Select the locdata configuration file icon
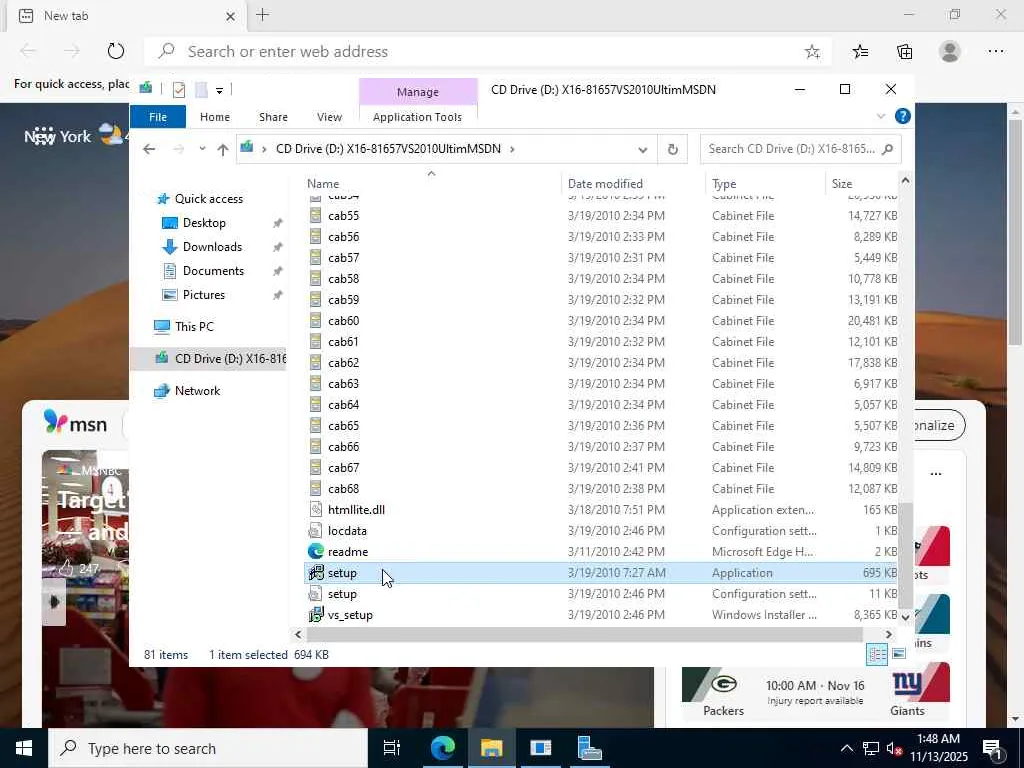1024x768 pixels. pyautogui.click(x=316, y=531)
